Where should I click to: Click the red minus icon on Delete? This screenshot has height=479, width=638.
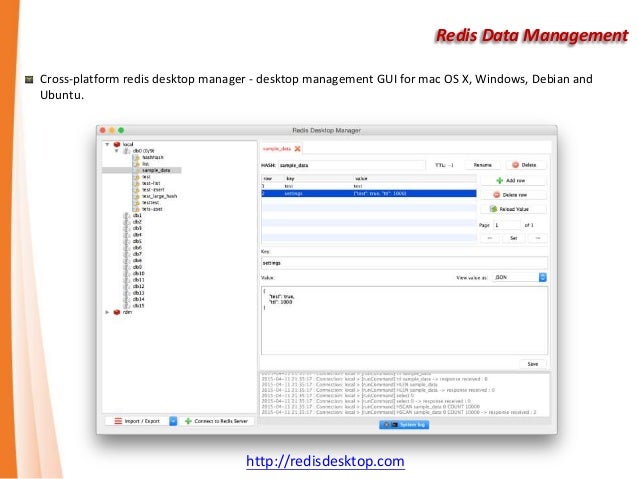tap(516, 165)
